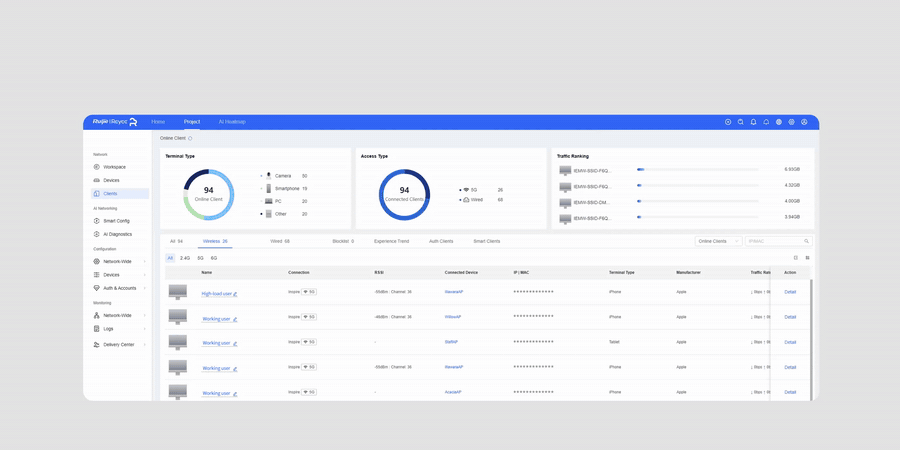Expand Auth & Accounts in the sidebar
The width and height of the screenshot is (900, 450).
pos(119,288)
